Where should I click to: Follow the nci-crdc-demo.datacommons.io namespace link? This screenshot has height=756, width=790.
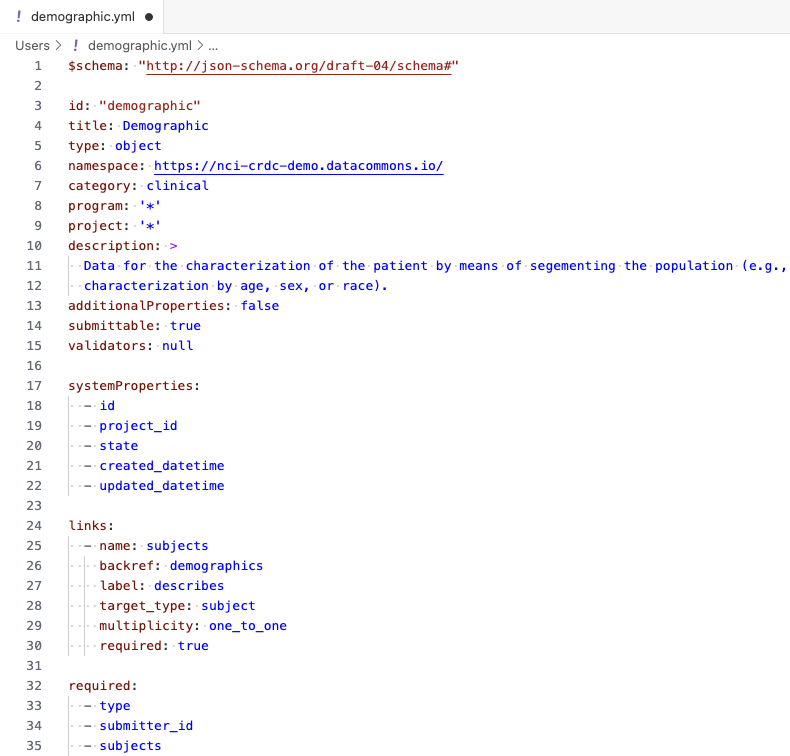(298, 166)
